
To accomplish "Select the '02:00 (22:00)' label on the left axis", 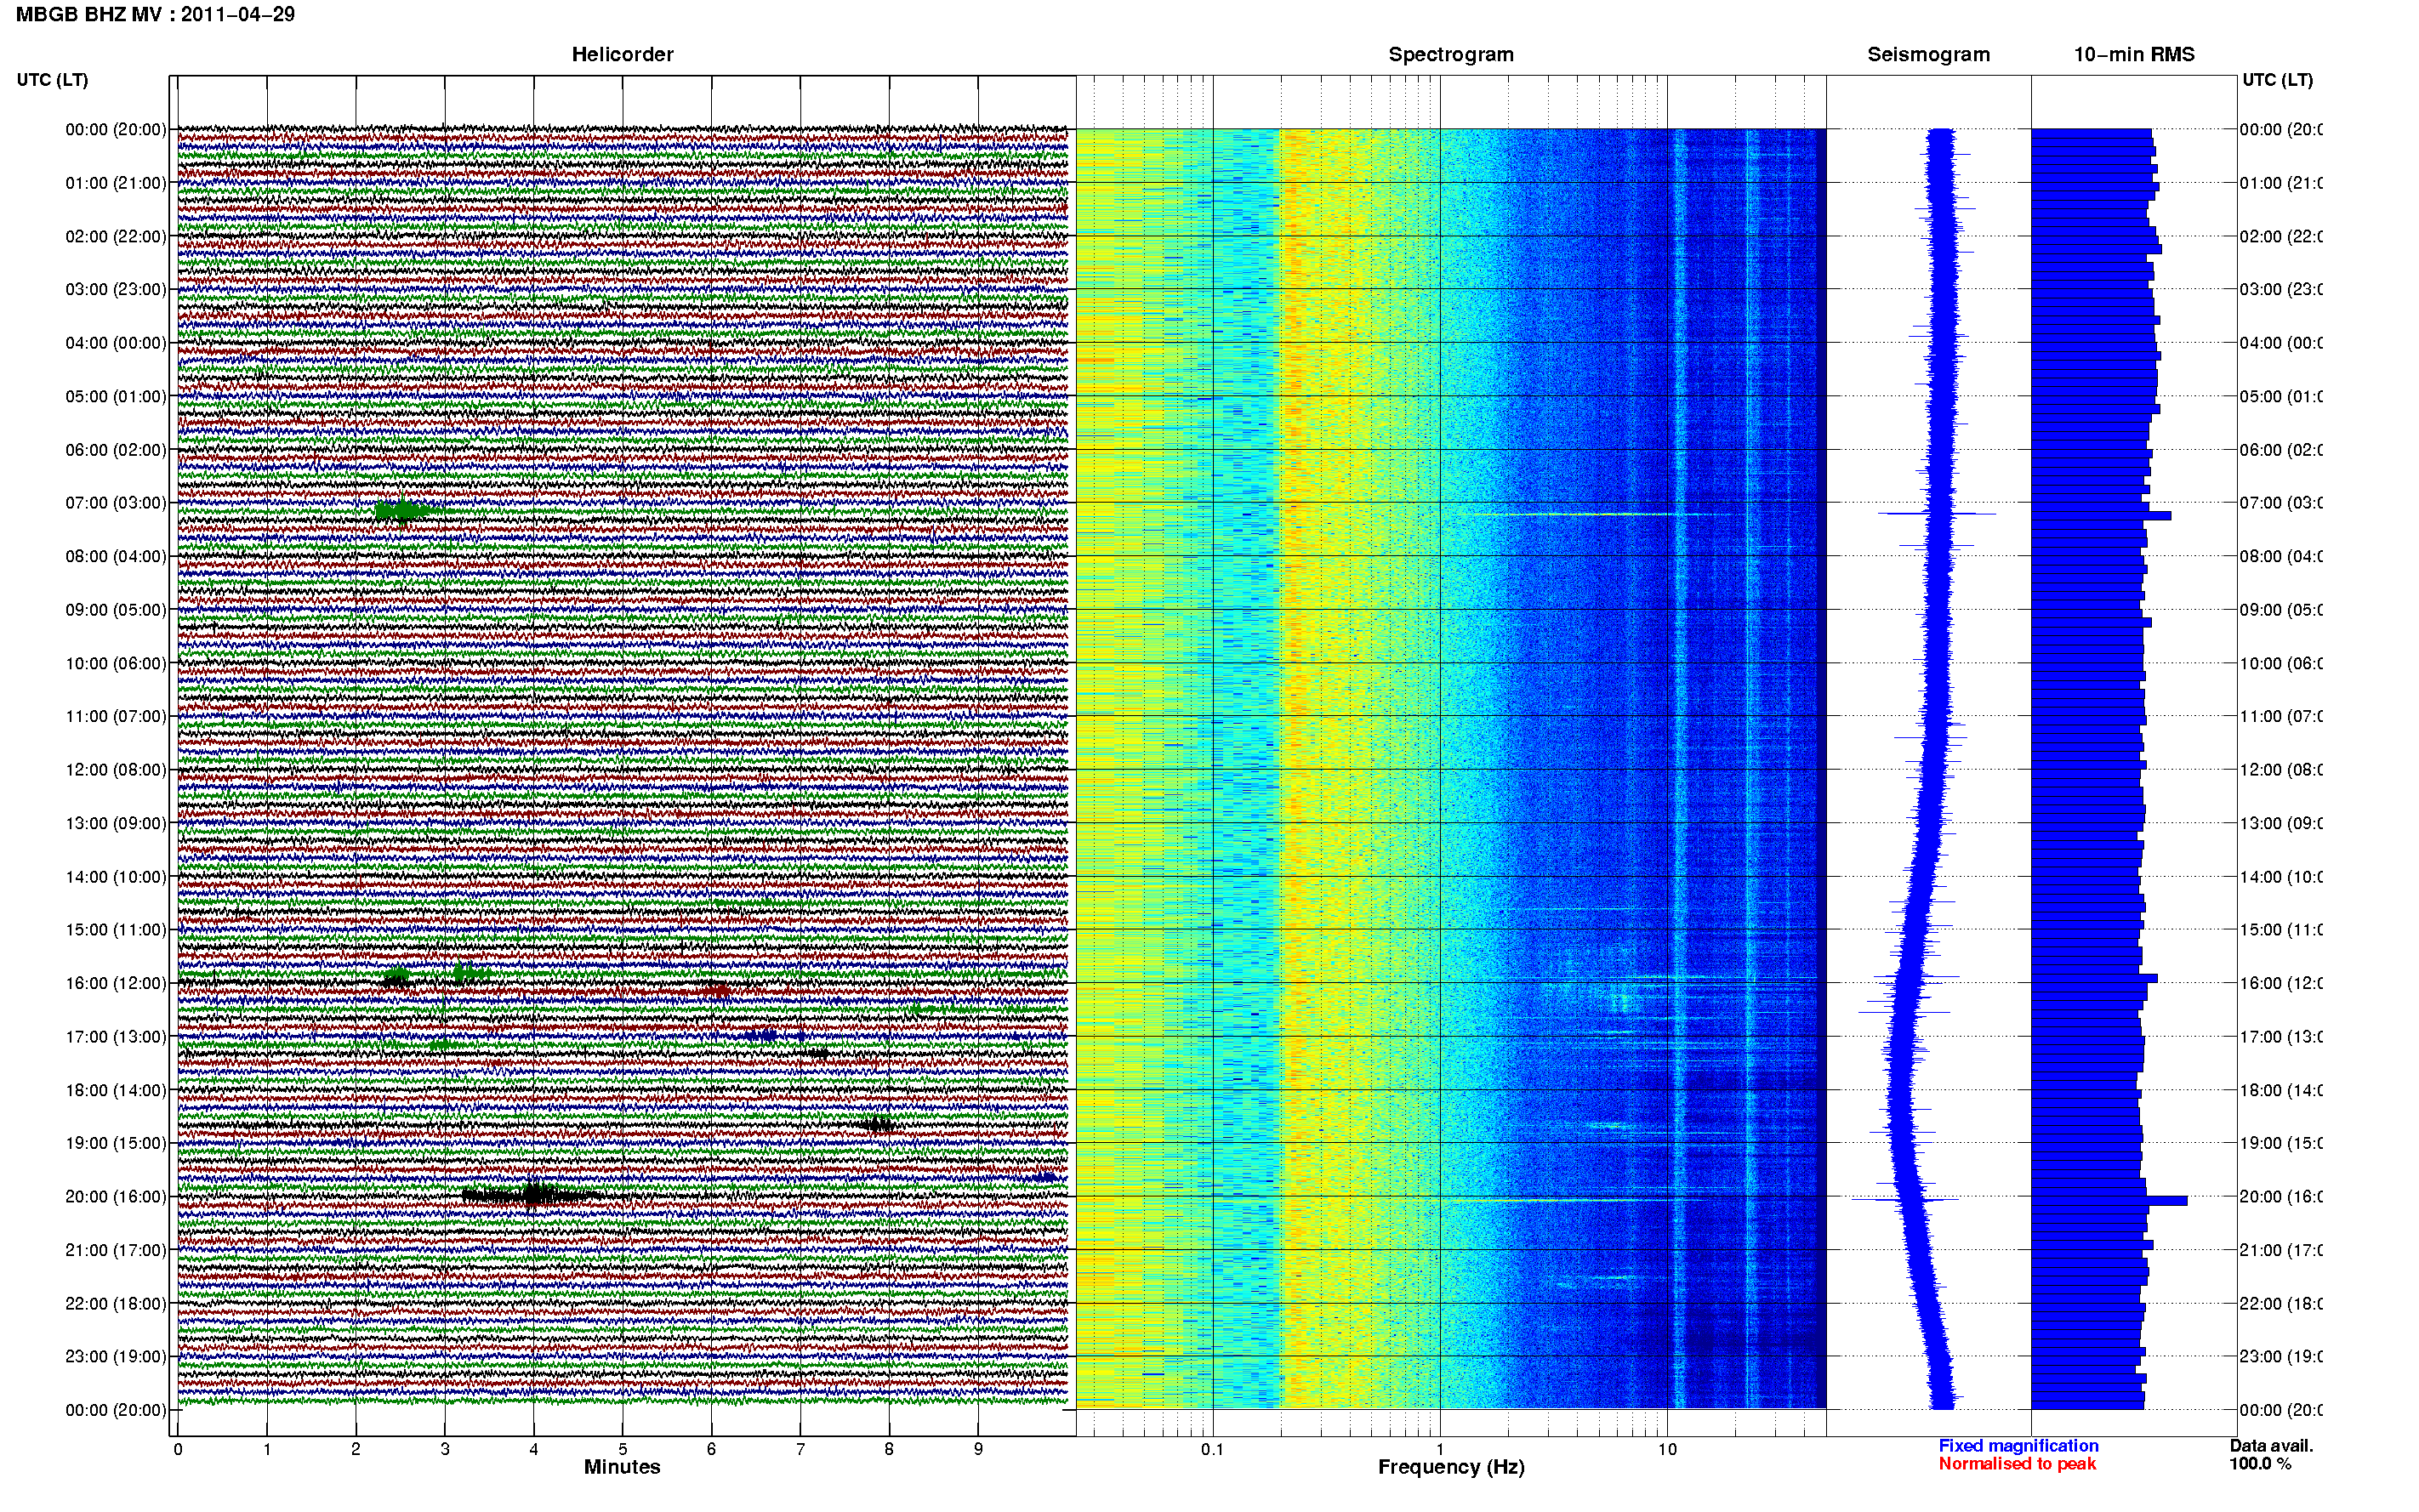I will [116, 236].
